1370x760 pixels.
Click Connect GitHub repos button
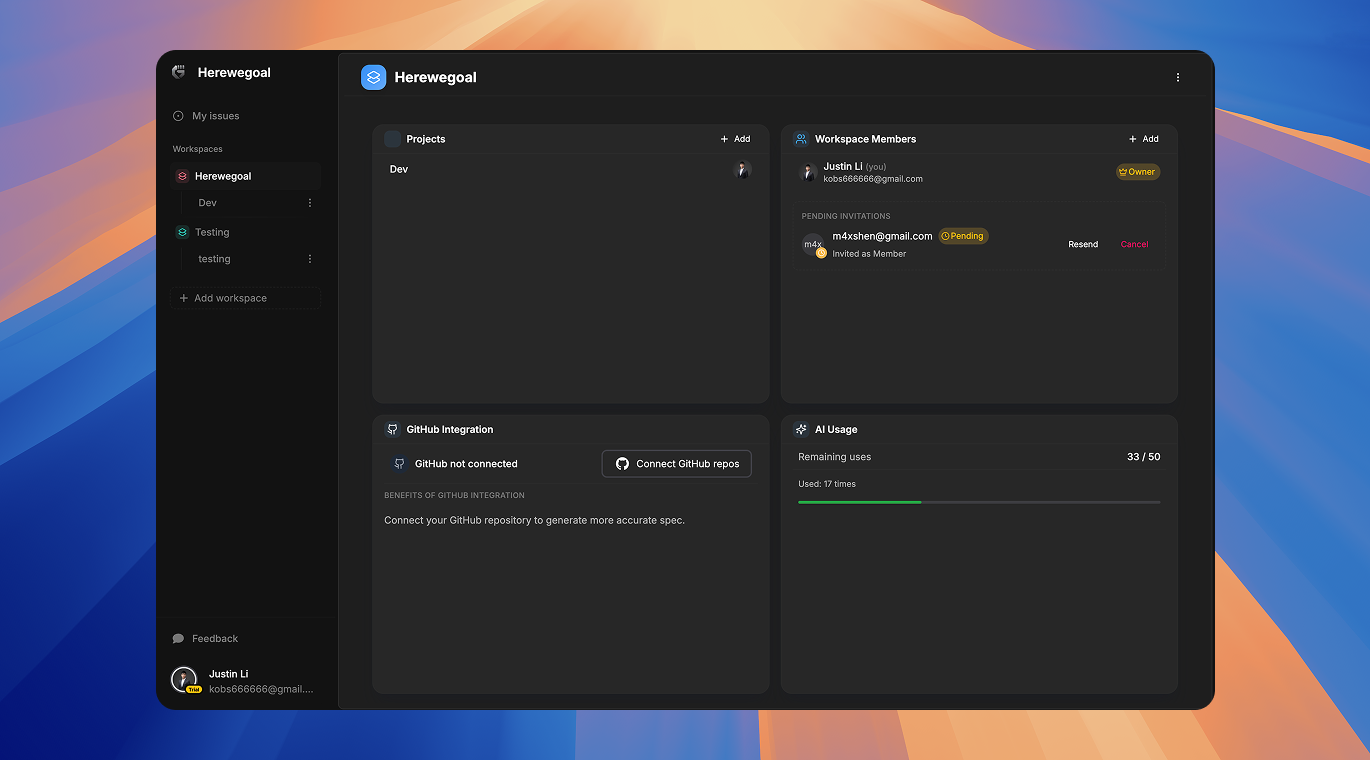(676, 464)
